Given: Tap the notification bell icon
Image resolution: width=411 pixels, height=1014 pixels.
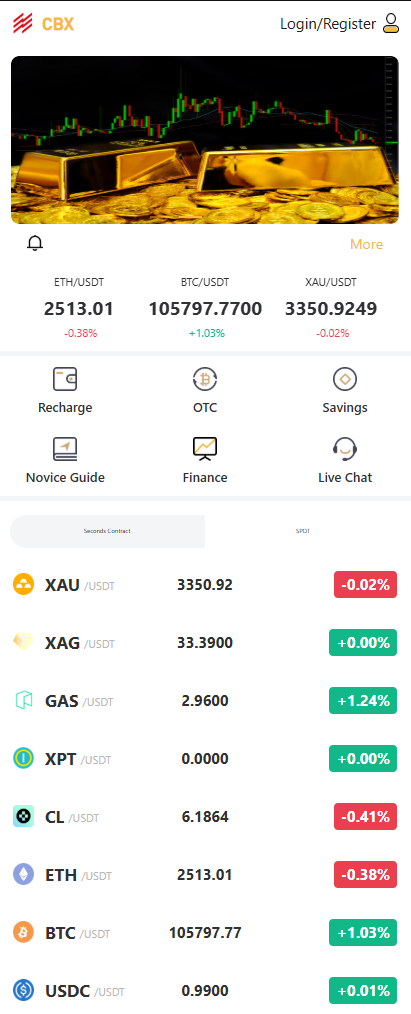Looking at the screenshot, I should pos(35,243).
